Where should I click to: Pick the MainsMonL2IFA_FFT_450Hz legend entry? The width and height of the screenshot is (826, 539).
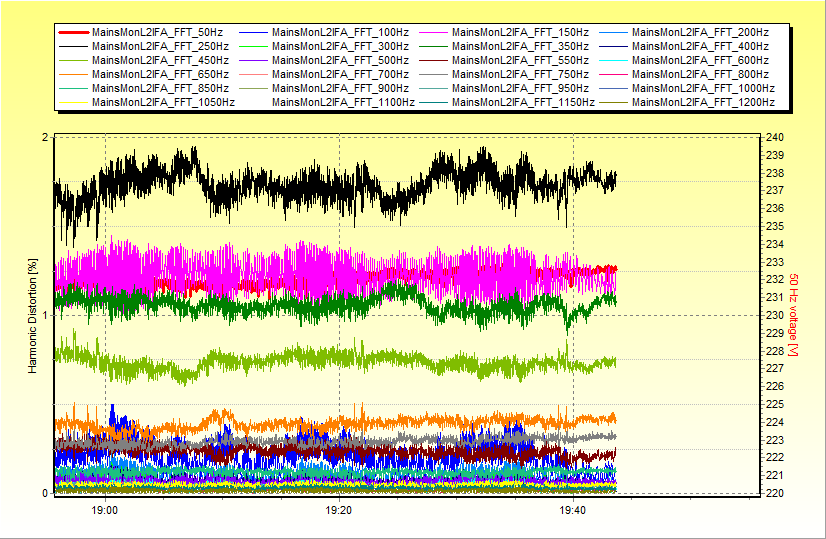[160, 61]
